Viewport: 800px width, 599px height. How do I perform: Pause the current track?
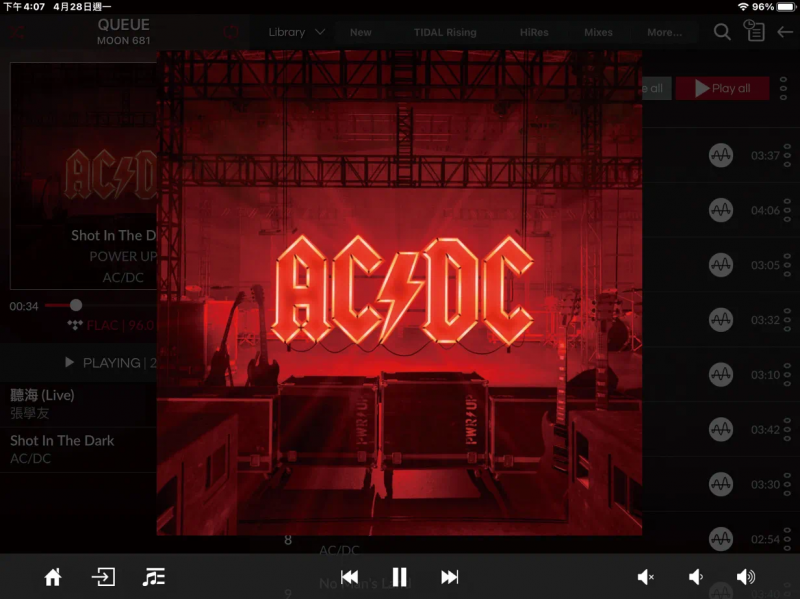click(399, 577)
